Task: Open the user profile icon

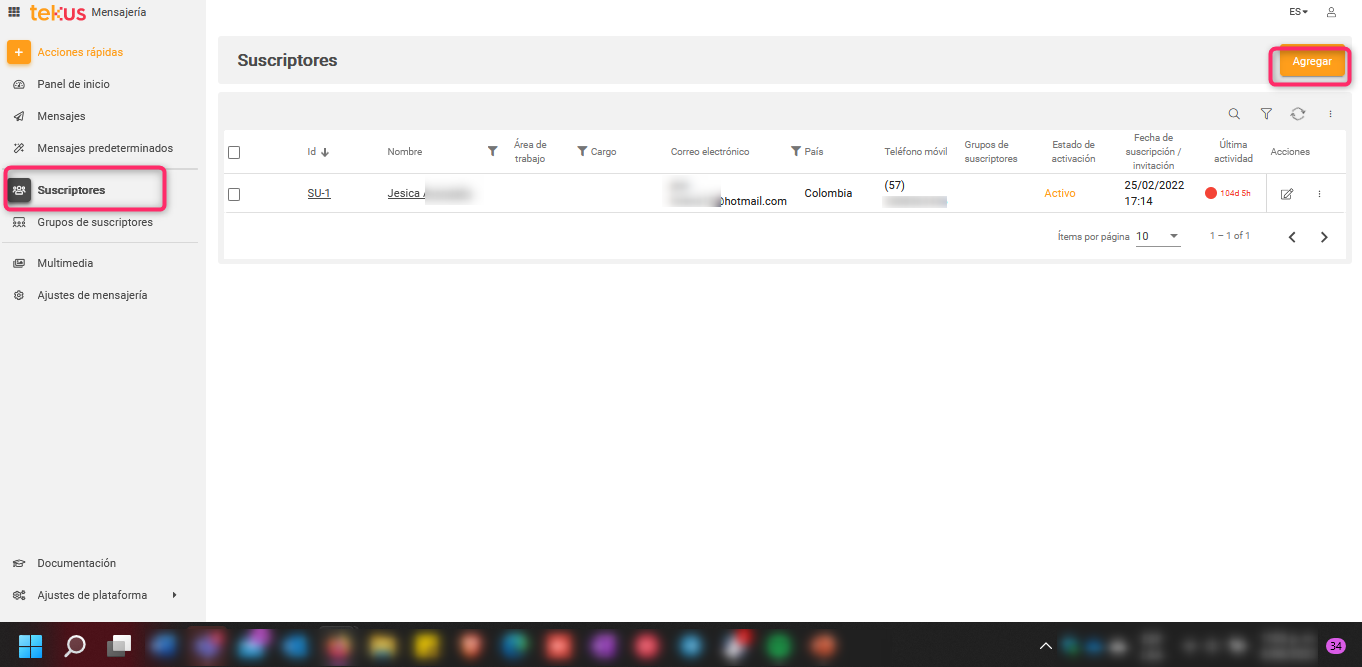Action: click(x=1331, y=12)
